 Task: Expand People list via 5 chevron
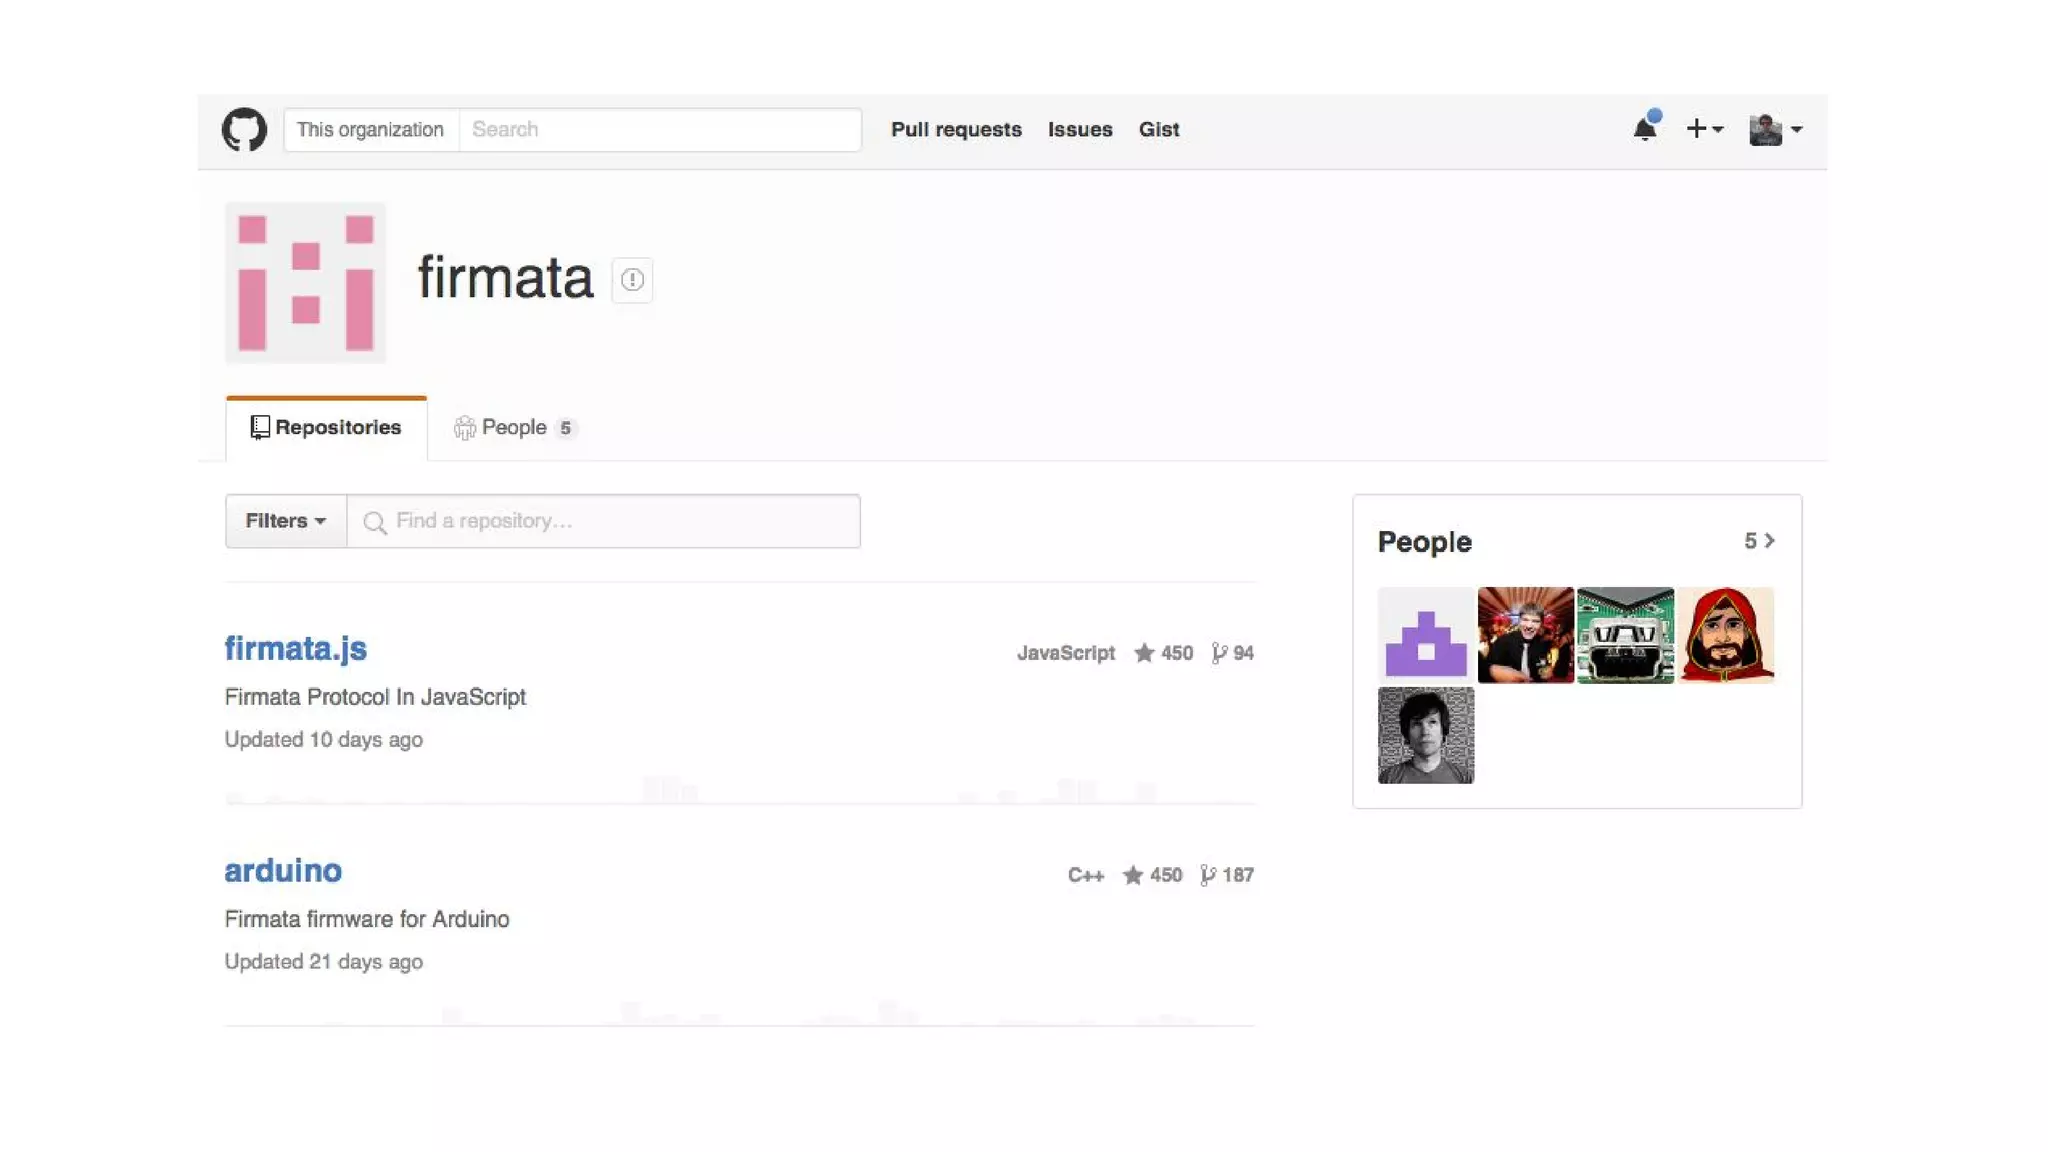(1760, 541)
